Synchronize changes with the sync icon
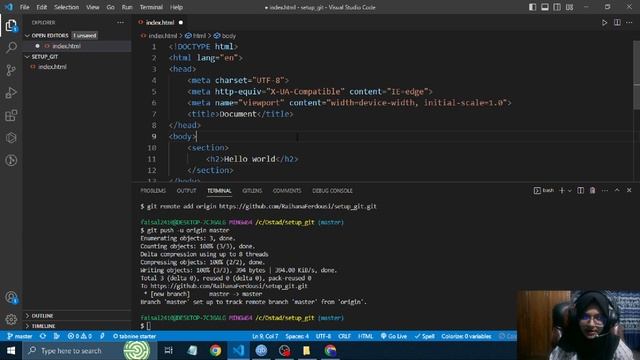Image resolution: width=640 pixels, height=360 pixels. [x=43, y=336]
